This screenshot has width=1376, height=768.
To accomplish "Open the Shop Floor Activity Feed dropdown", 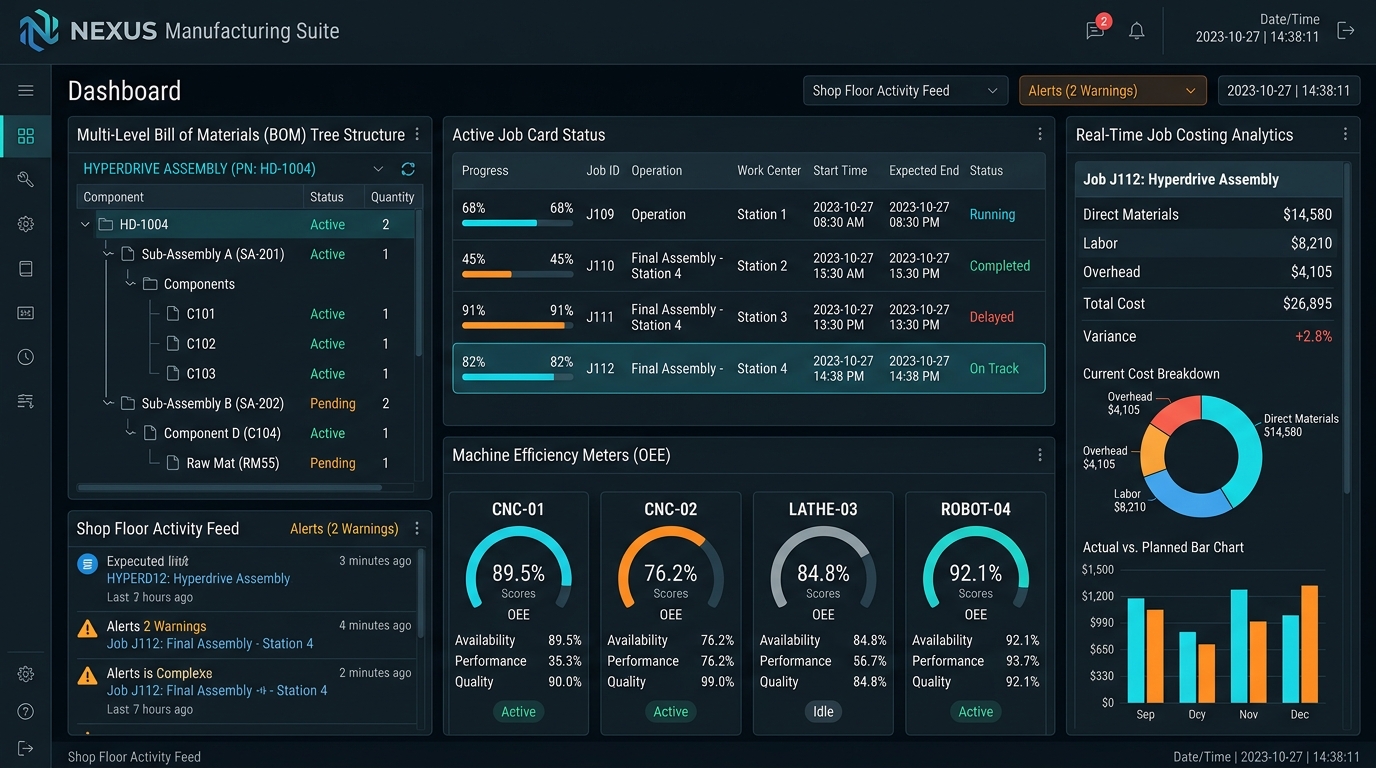I will [906, 91].
